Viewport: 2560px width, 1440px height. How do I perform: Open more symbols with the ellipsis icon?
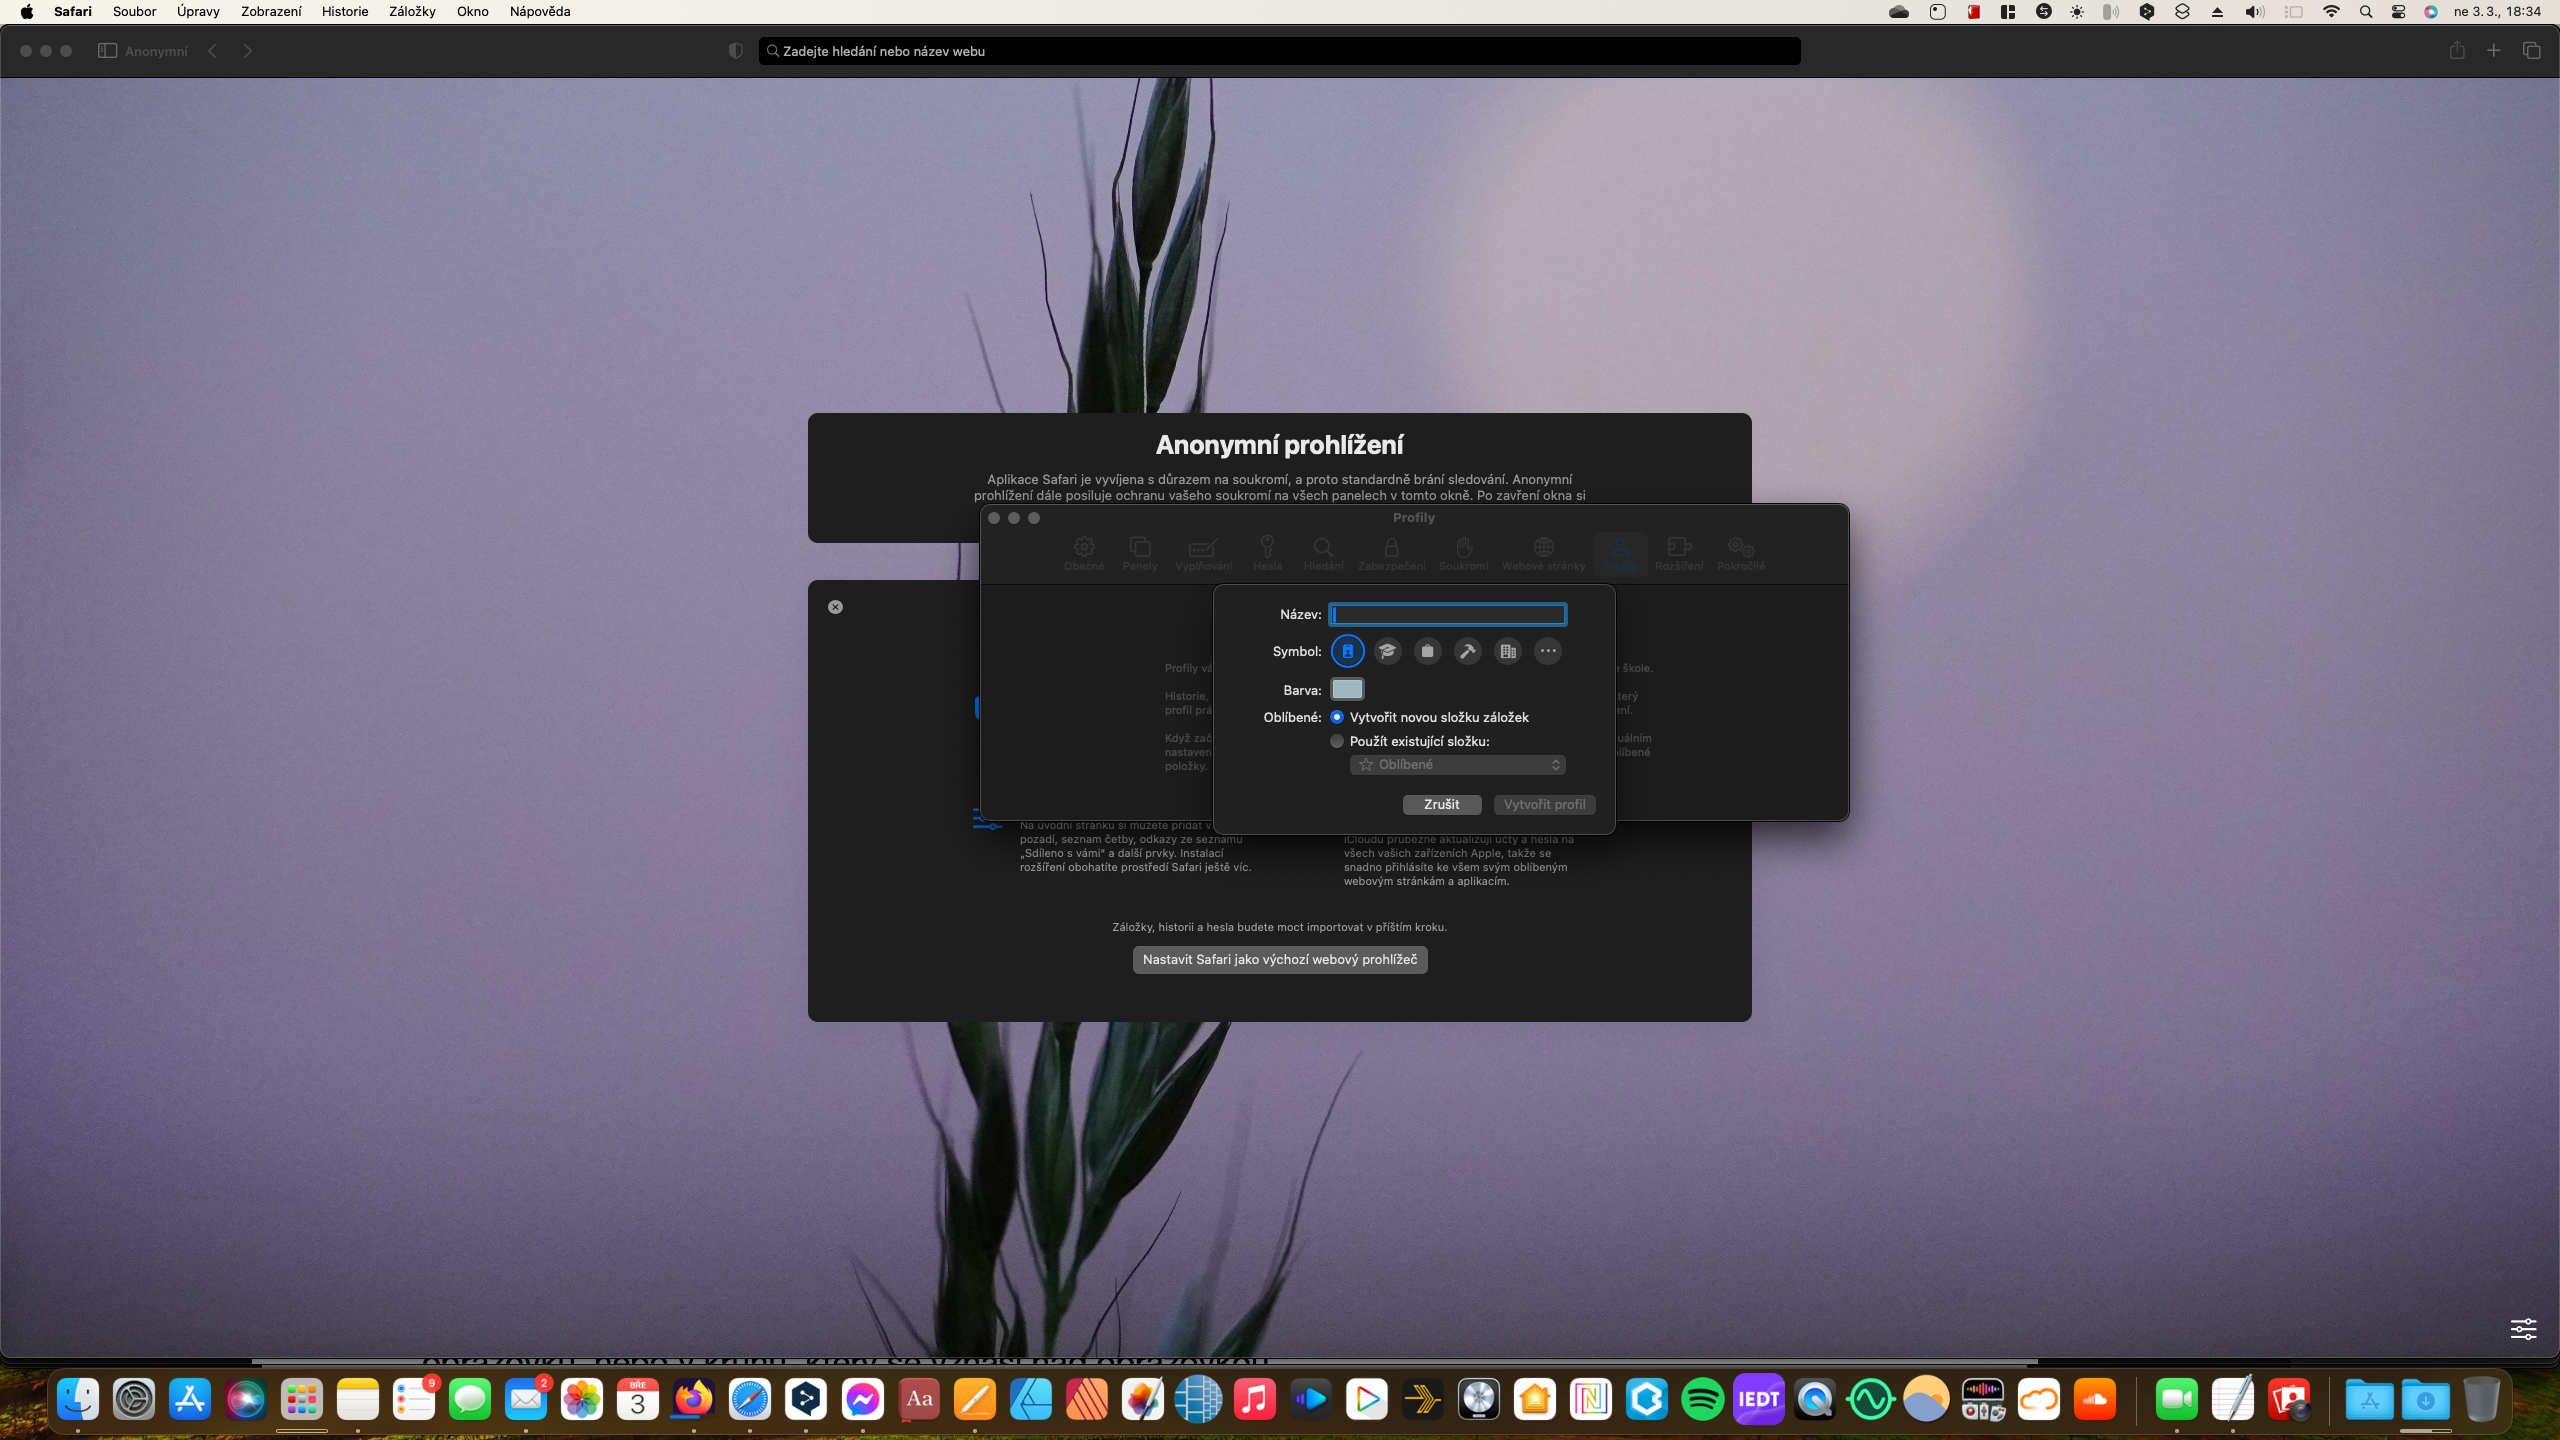pos(1547,651)
